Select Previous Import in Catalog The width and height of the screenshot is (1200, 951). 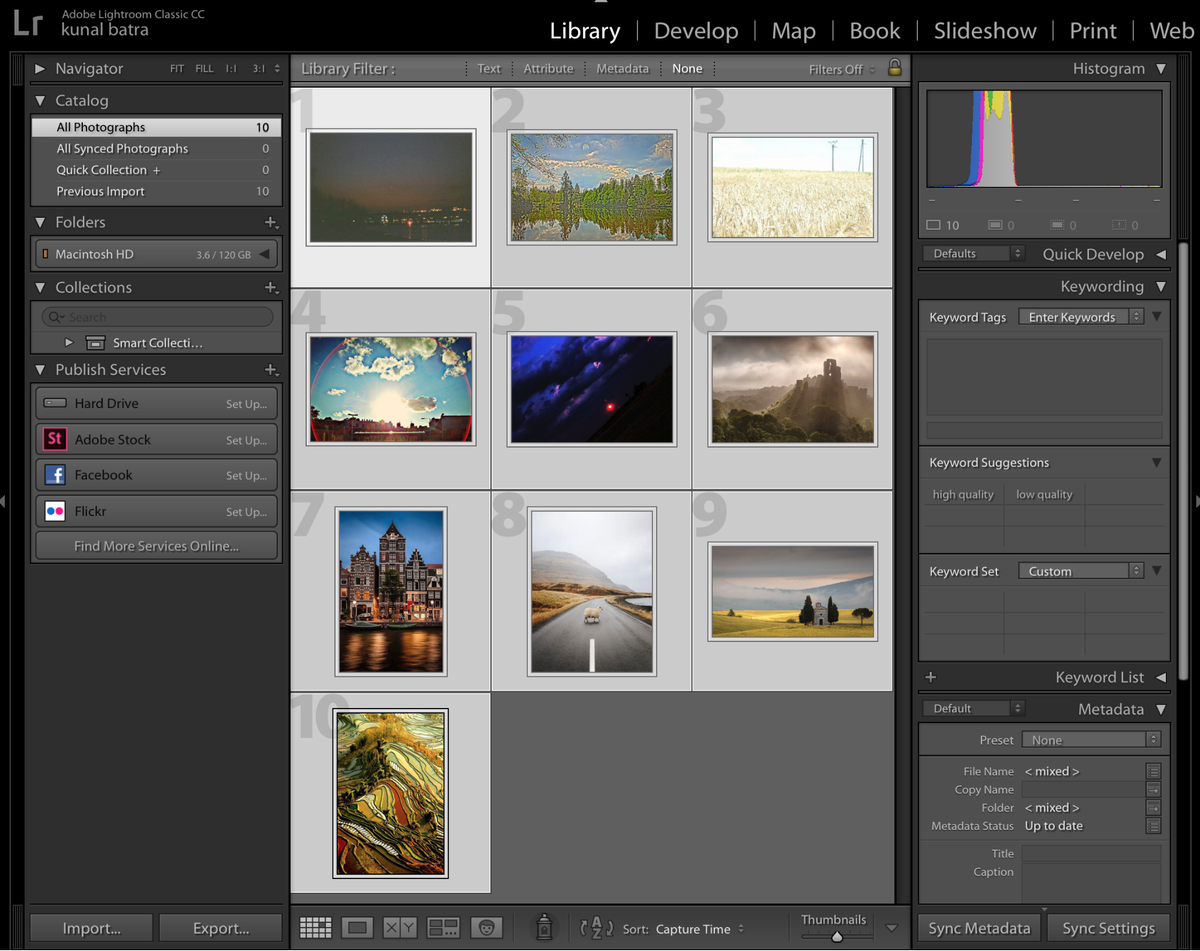pos(156,191)
